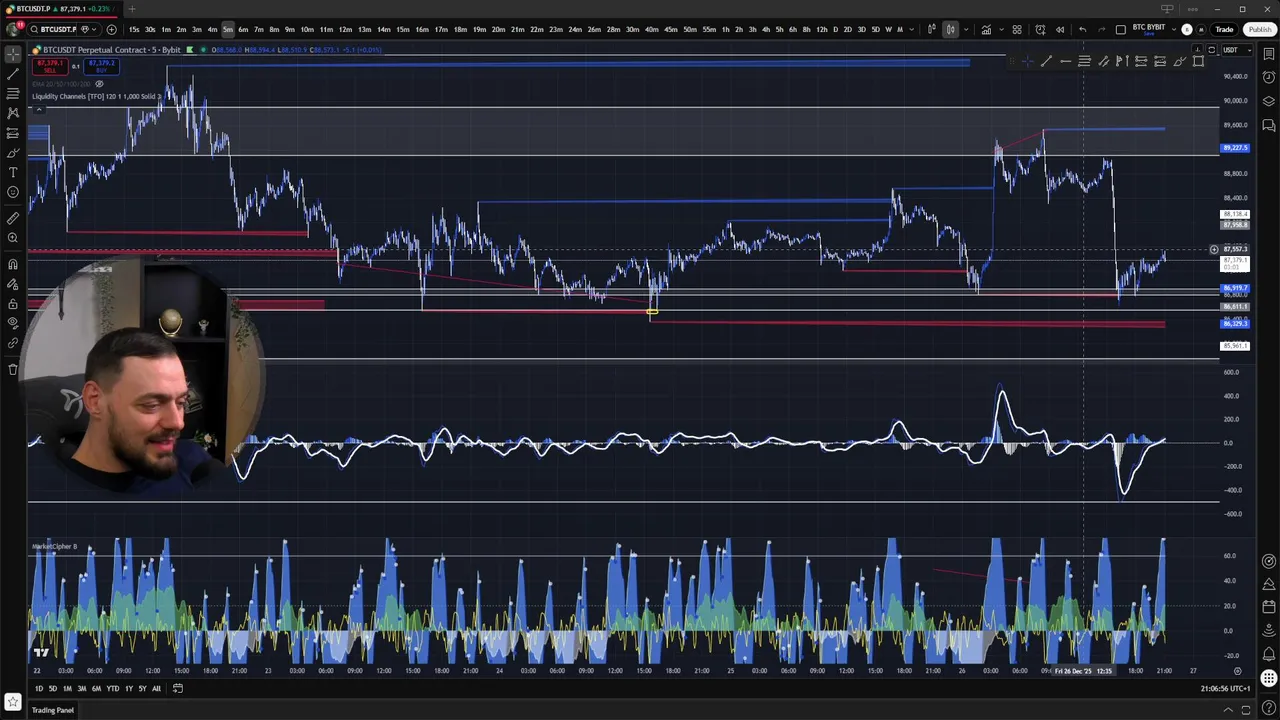
Task: Select the 1D date range
Action: tap(39, 688)
